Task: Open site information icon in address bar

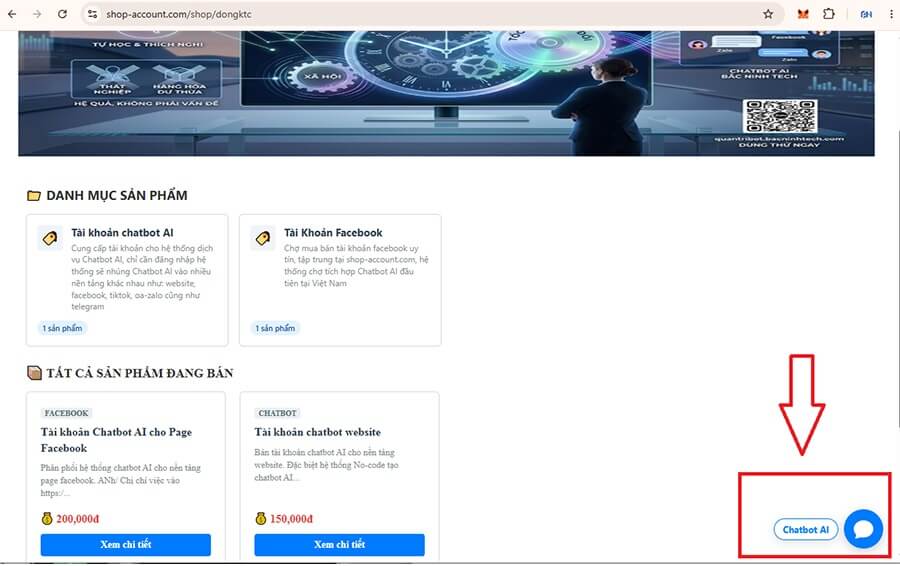Action: tap(92, 14)
